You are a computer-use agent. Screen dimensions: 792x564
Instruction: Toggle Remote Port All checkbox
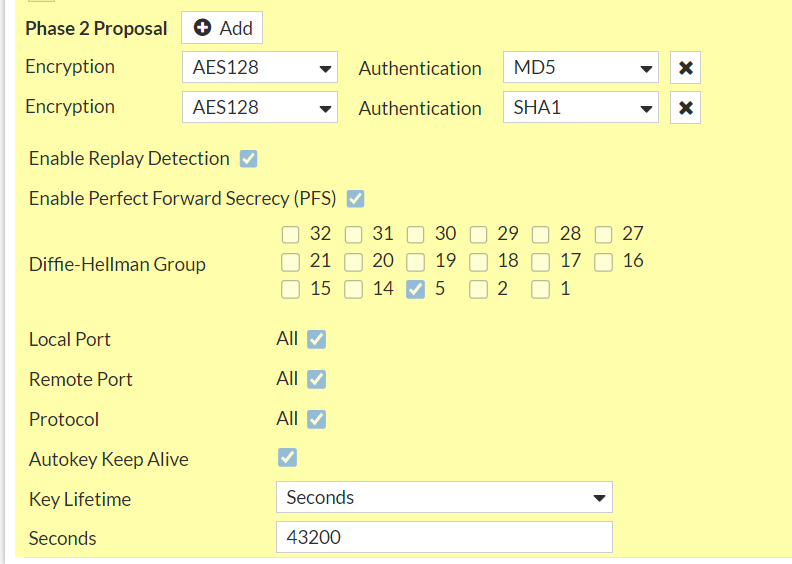coord(316,379)
